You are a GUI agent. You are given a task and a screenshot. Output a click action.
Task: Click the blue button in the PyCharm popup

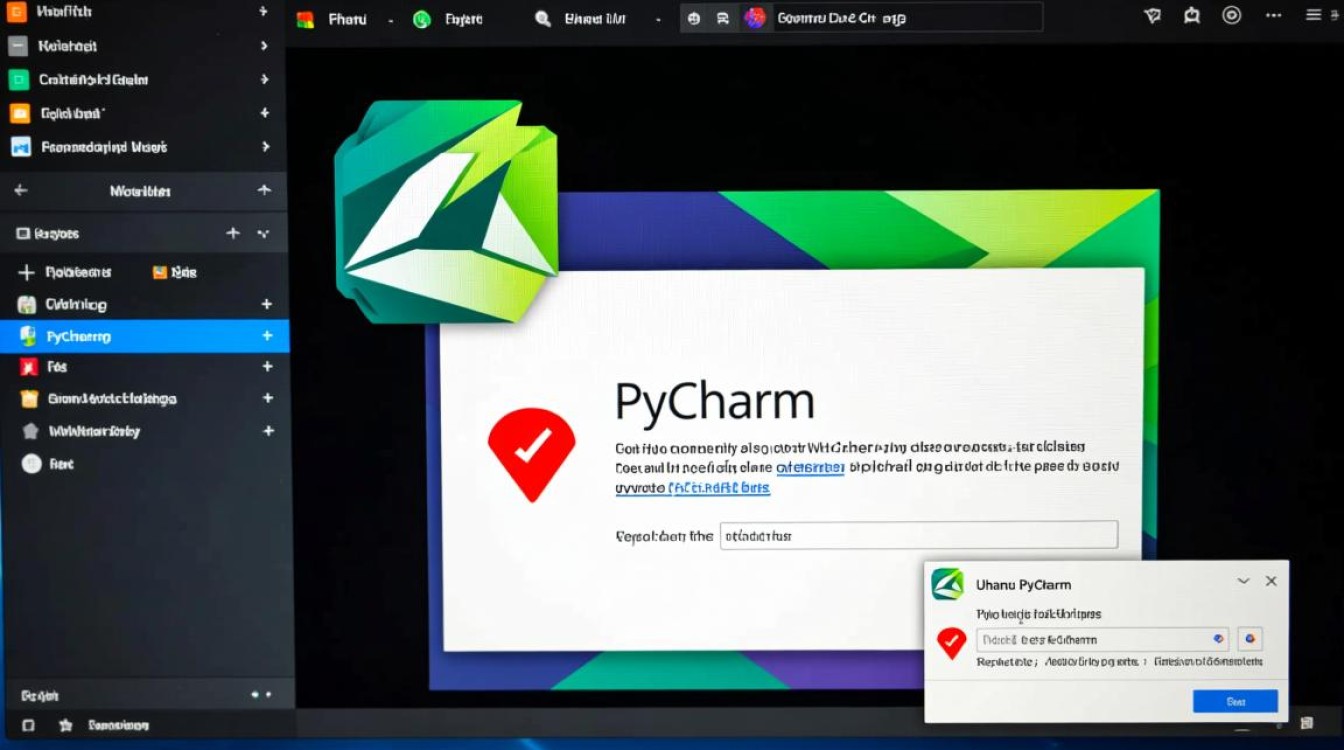[1235, 701]
